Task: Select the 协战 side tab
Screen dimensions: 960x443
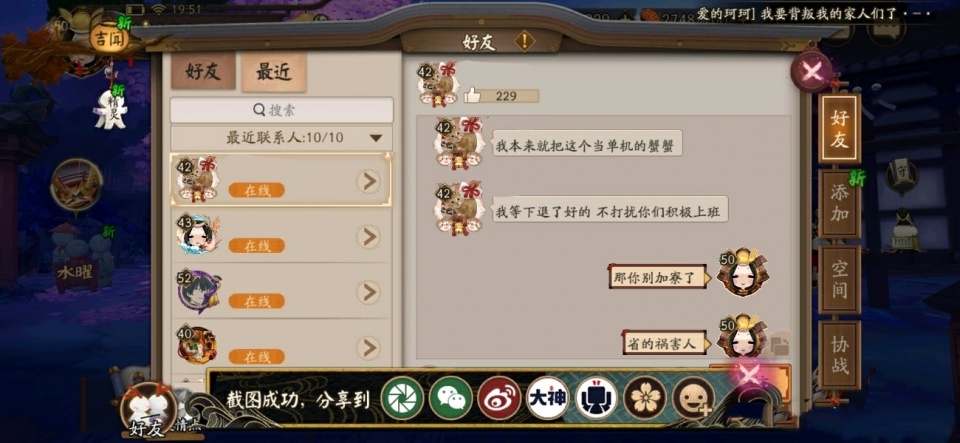Action: 839,355
